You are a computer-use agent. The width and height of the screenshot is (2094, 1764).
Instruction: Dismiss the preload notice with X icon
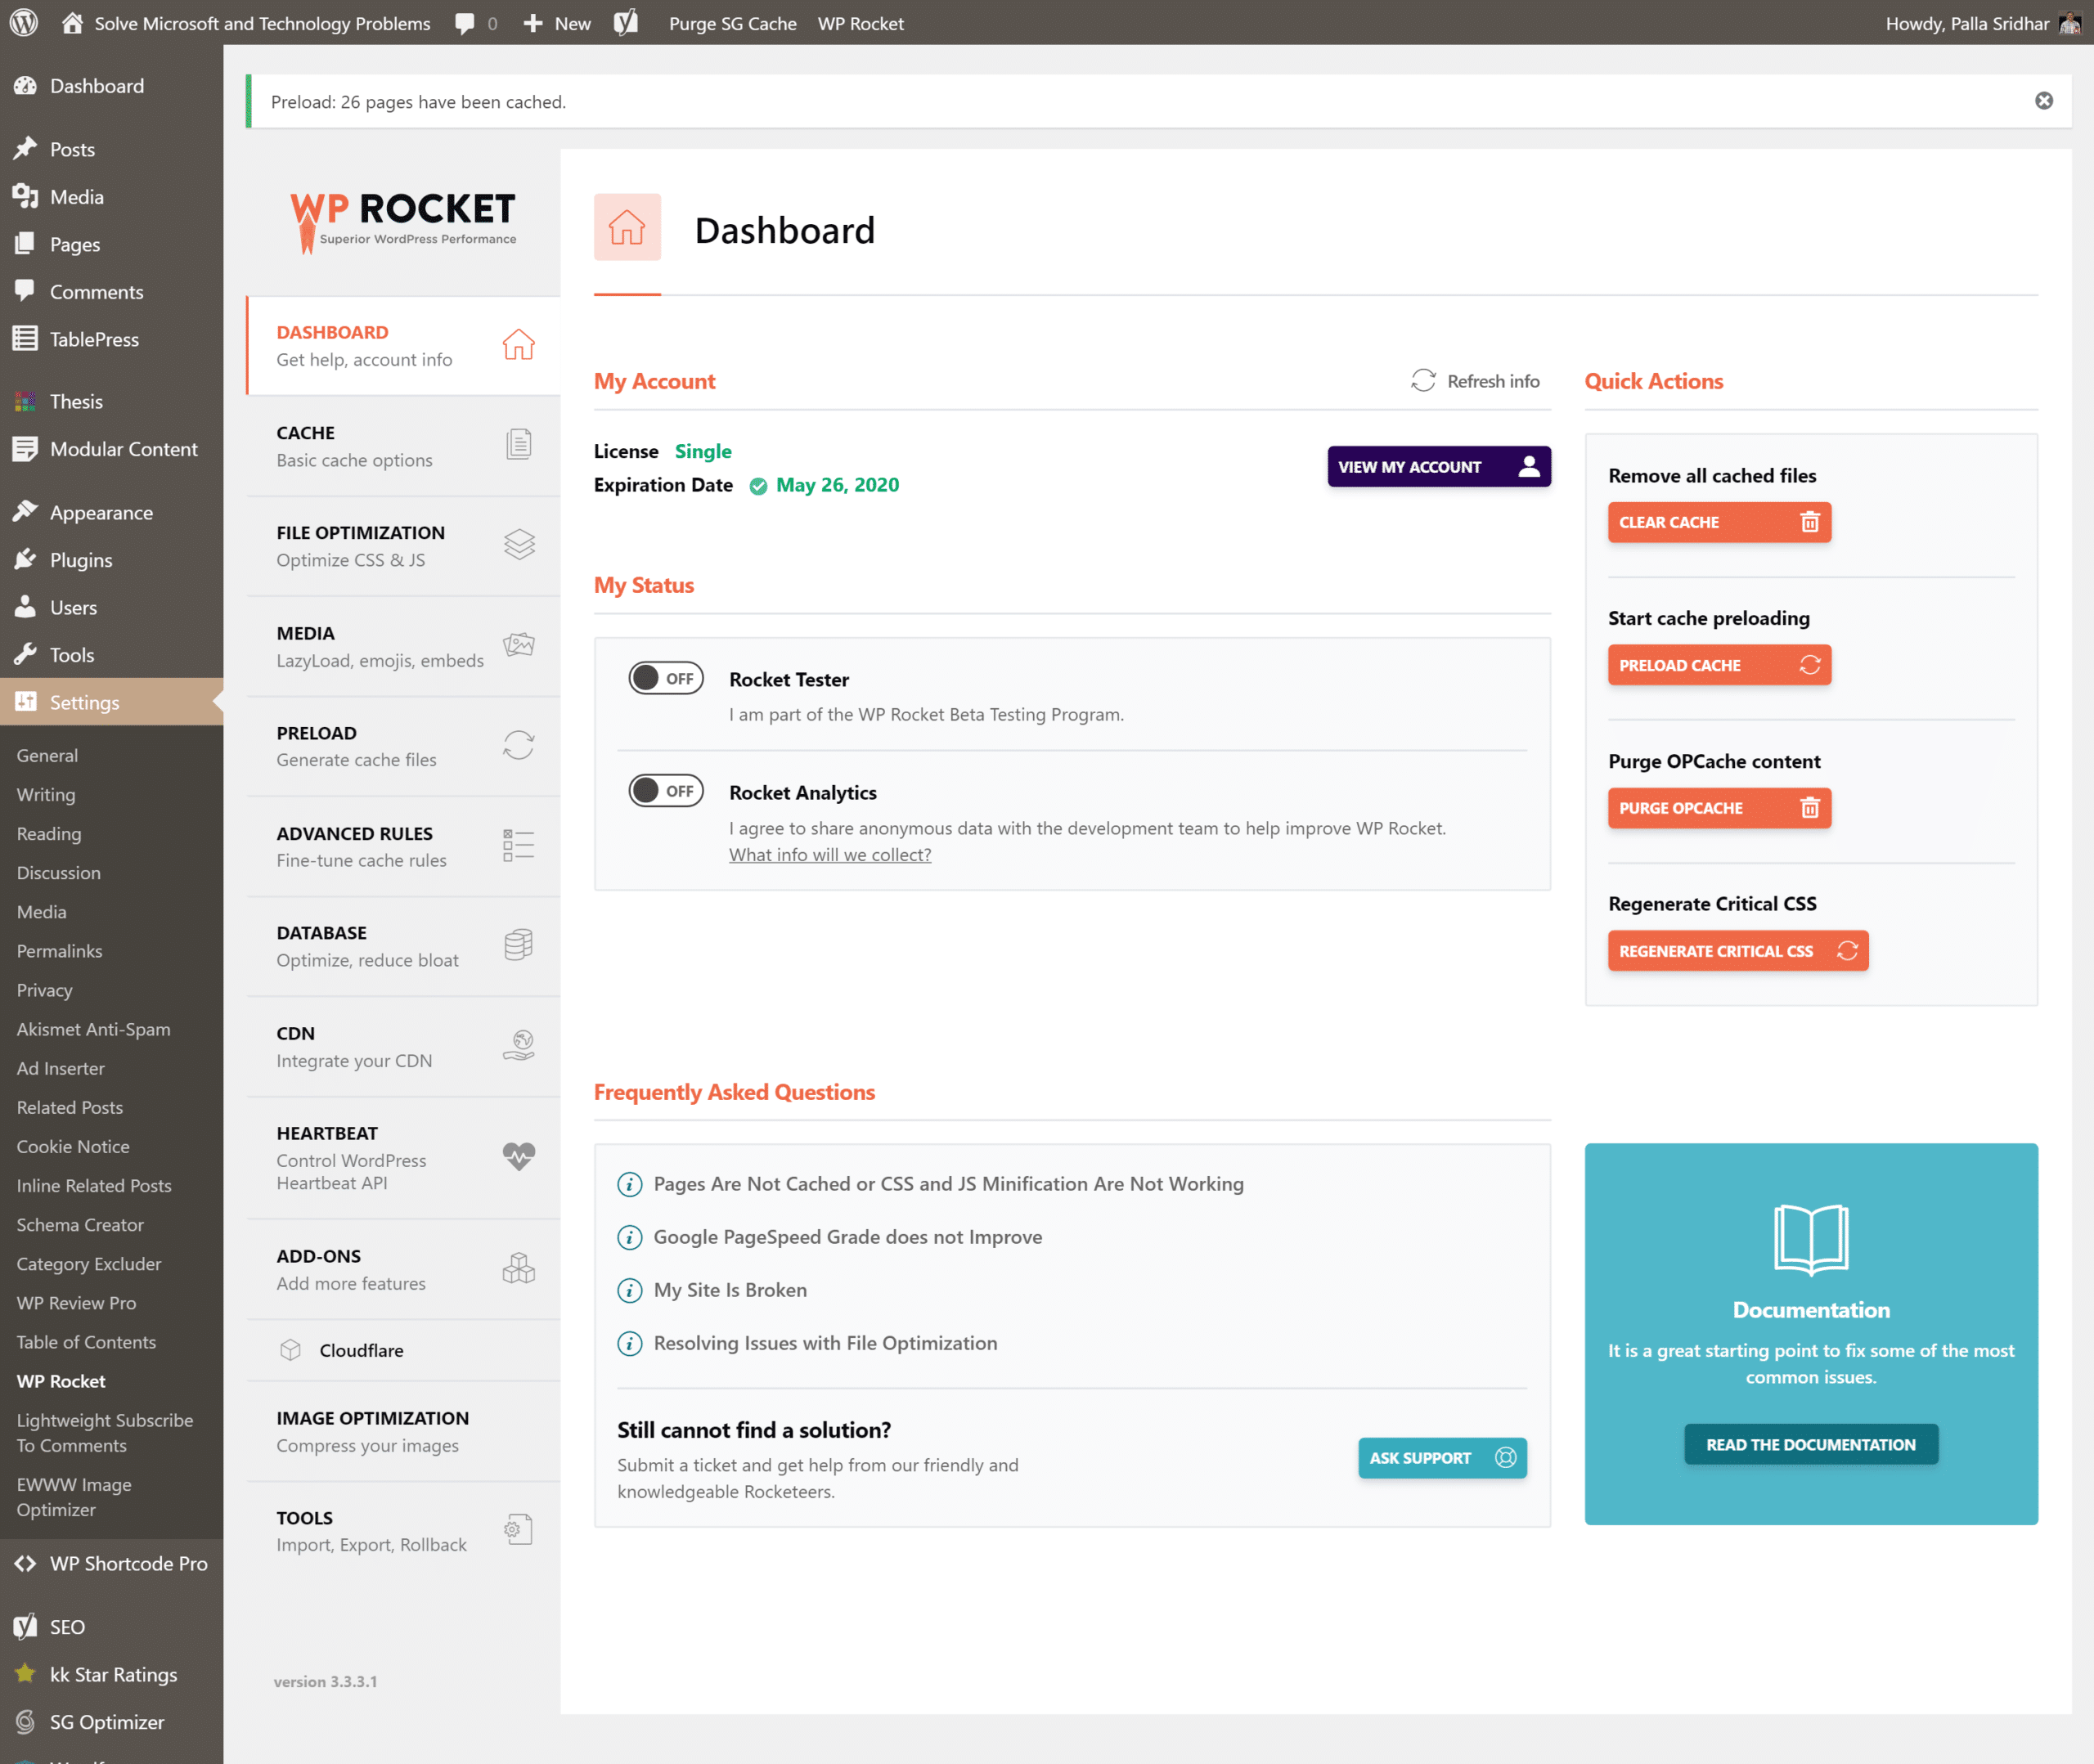[2043, 101]
